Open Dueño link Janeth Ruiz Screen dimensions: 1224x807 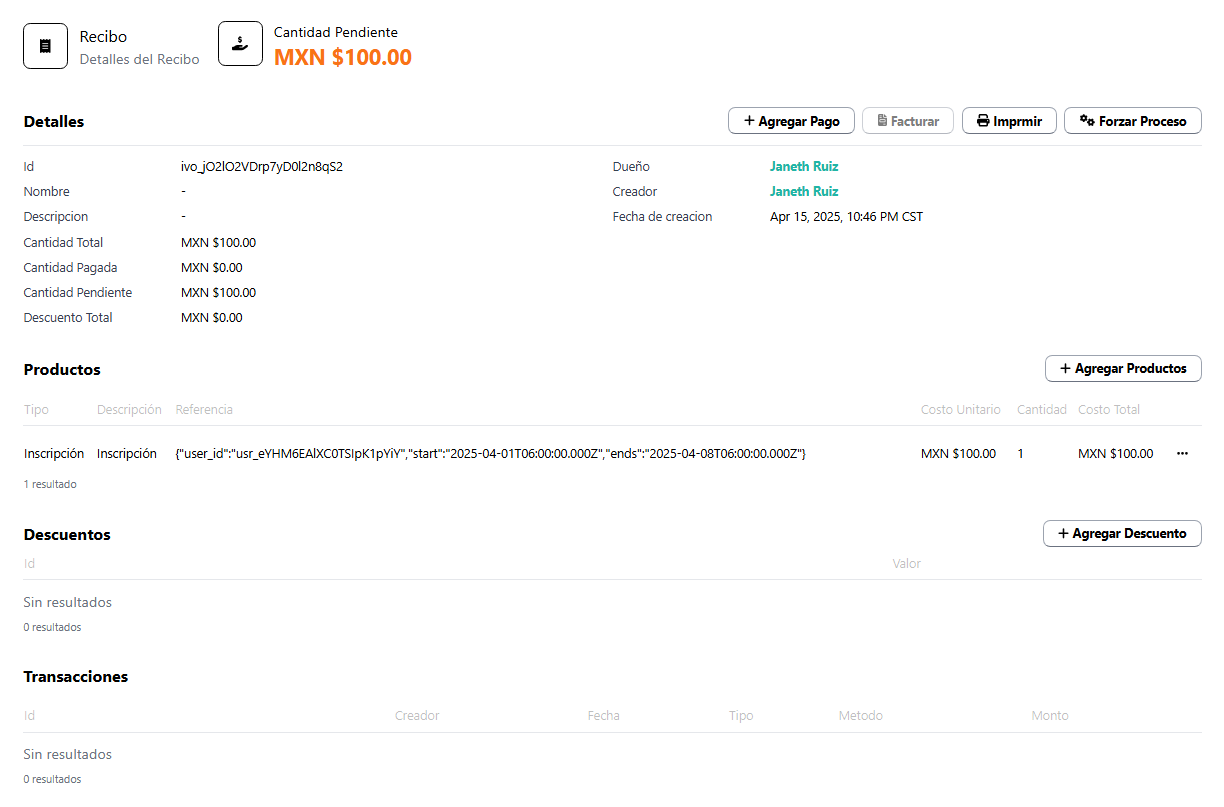point(804,167)
